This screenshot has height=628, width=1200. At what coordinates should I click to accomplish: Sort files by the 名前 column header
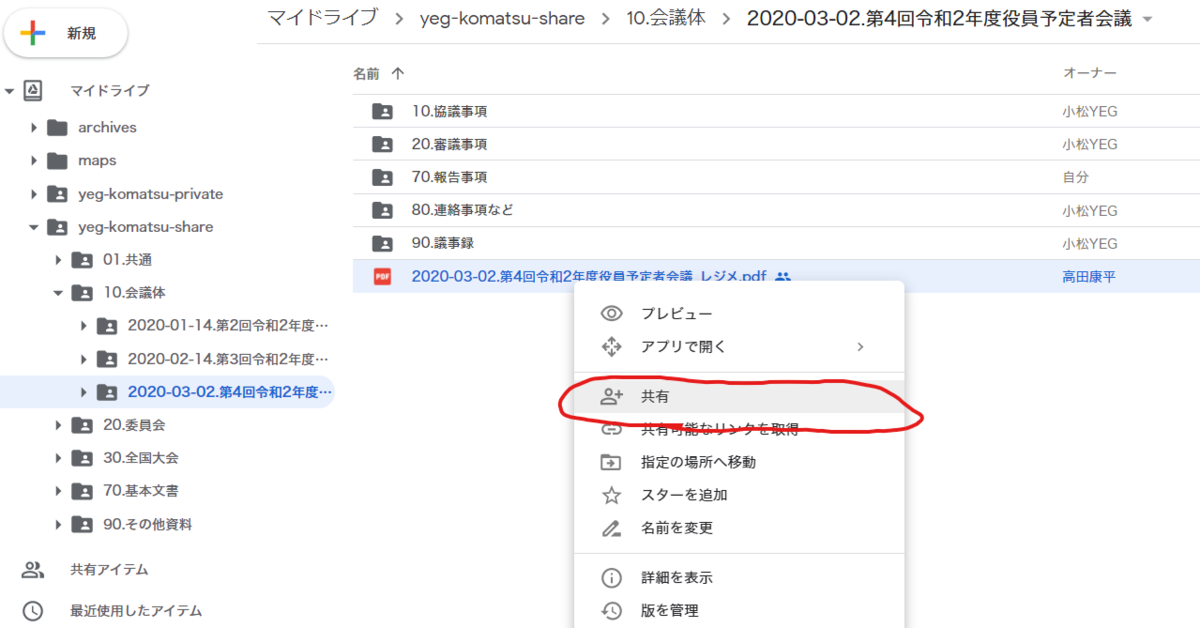[x=380, y=73]
